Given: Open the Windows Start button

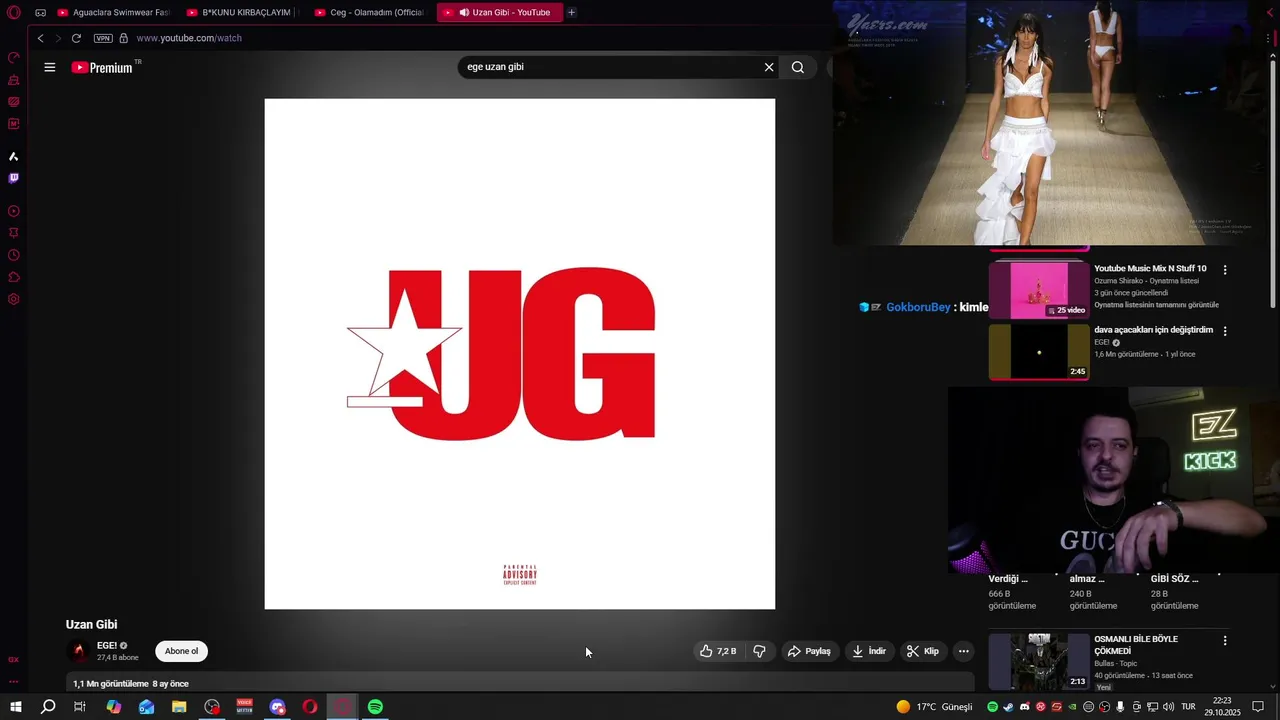Looking at the screenshot, I should 16,707.
